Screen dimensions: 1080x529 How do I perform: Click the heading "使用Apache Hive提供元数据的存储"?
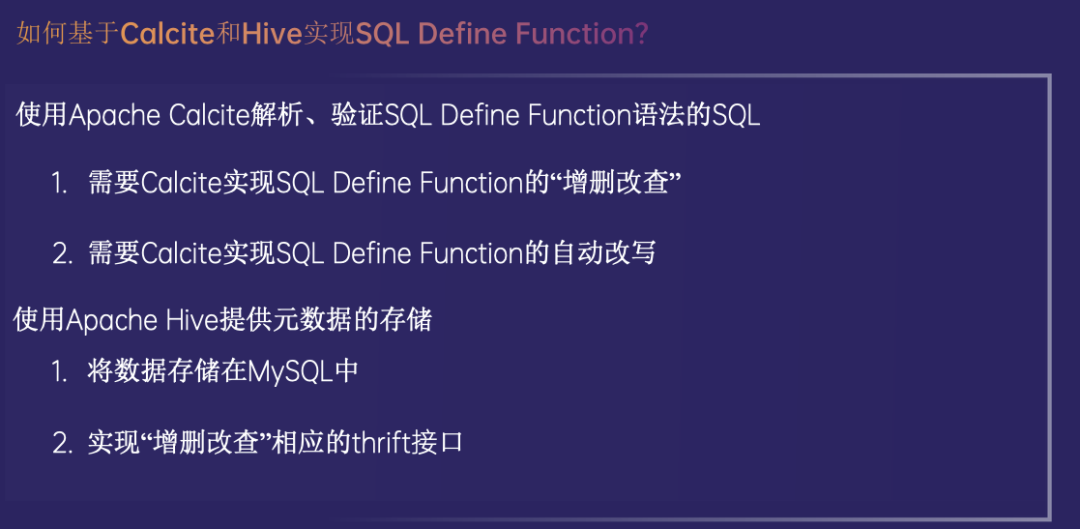[223, 320]
